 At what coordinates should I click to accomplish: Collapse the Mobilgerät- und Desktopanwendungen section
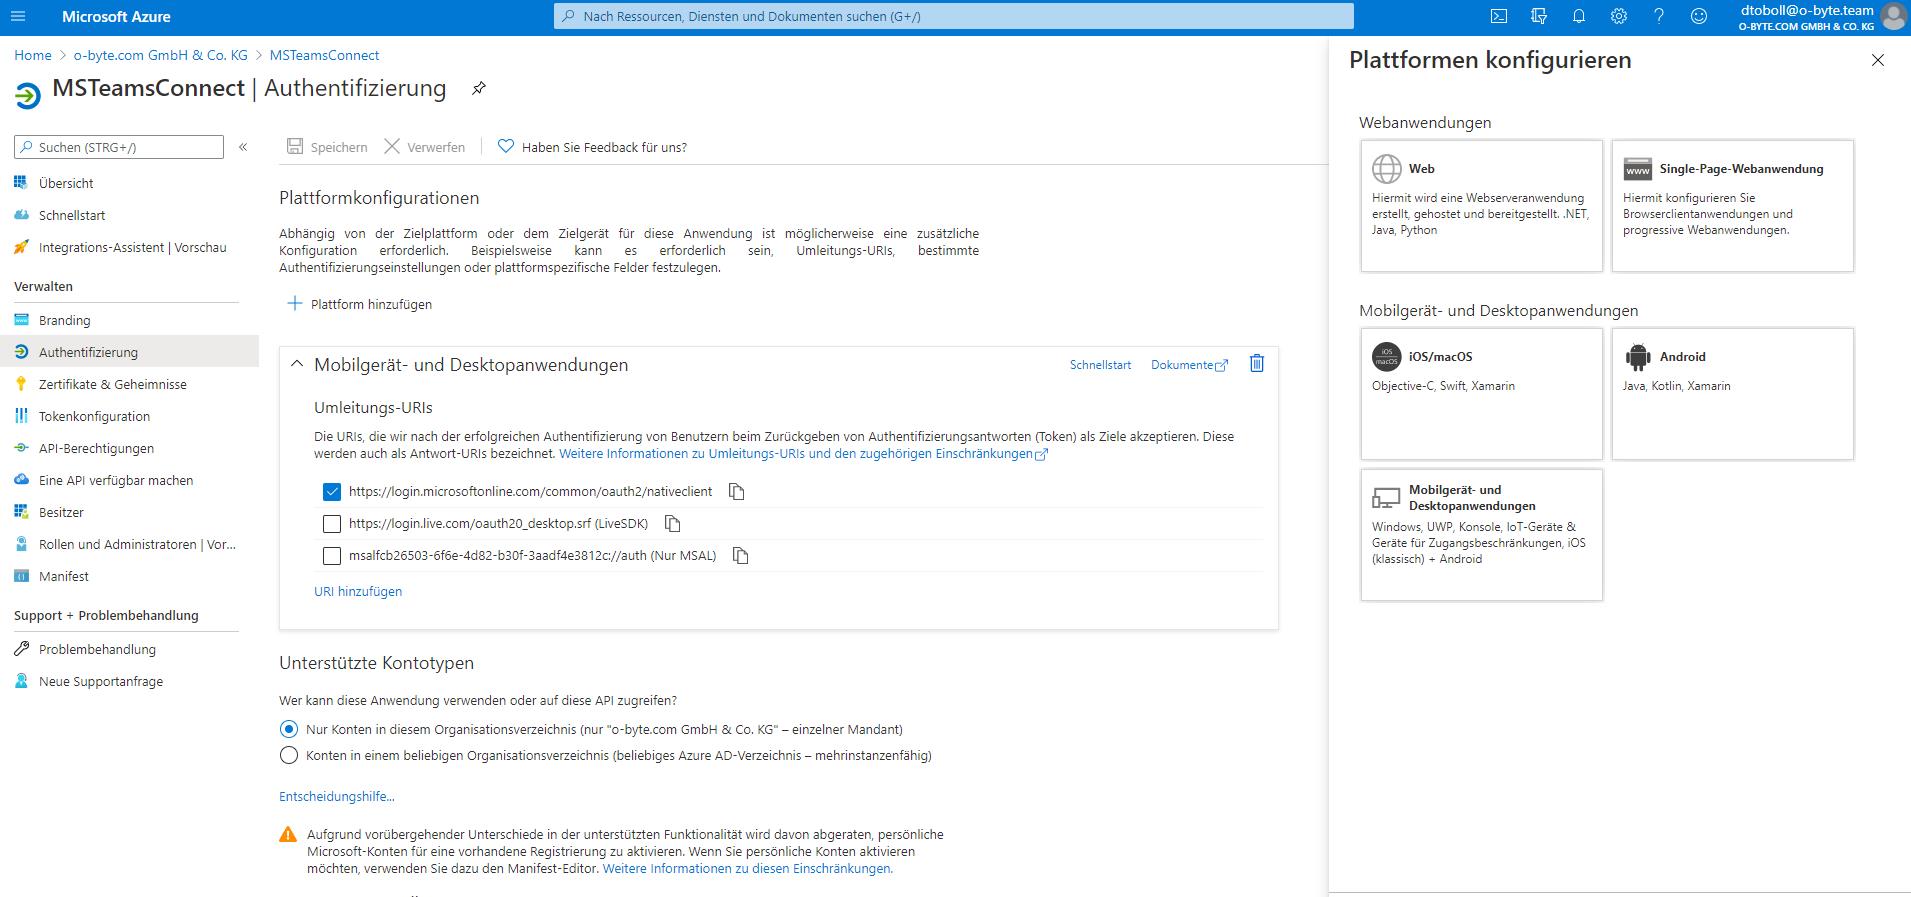297,365
